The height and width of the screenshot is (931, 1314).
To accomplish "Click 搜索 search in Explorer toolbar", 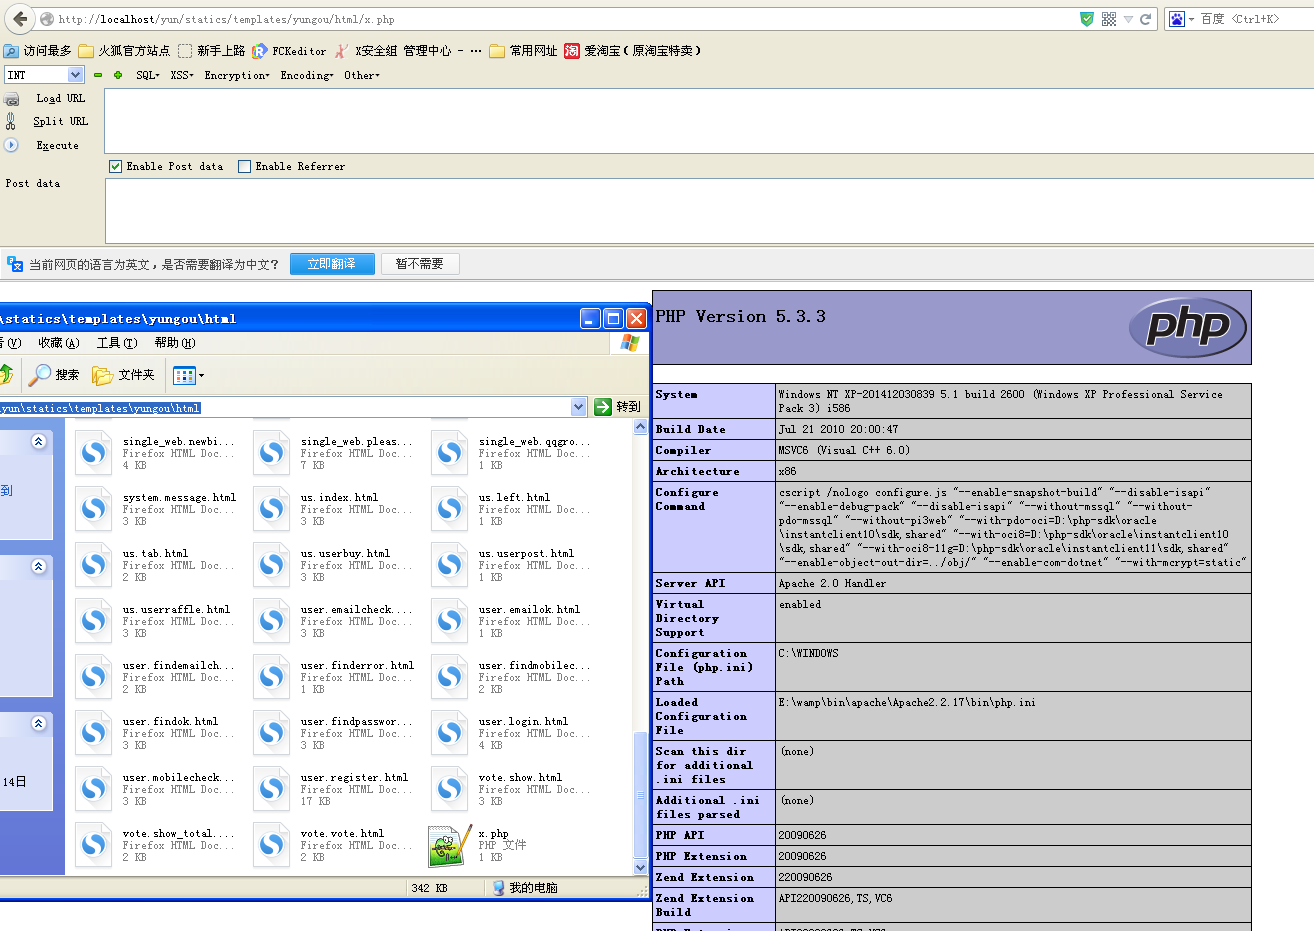I will point(54,375).
